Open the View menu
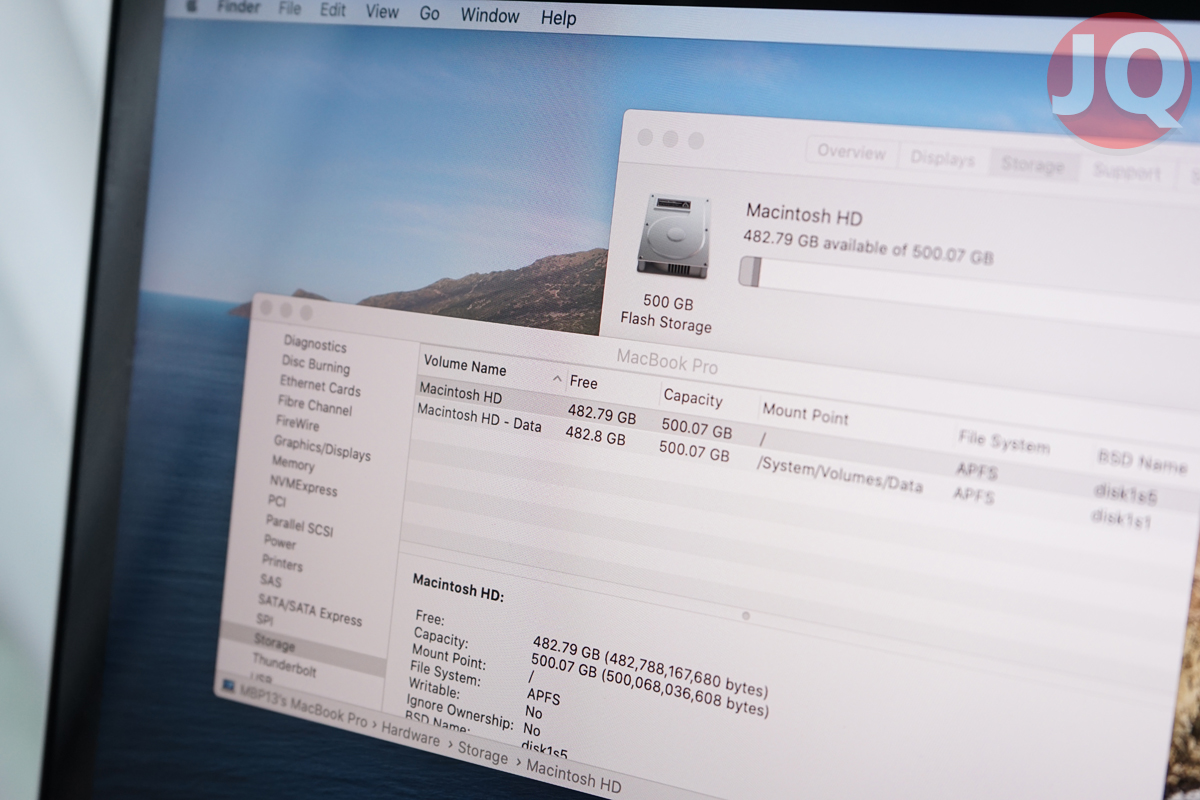Screen dimensions: 1200x800 pos(382,11)
